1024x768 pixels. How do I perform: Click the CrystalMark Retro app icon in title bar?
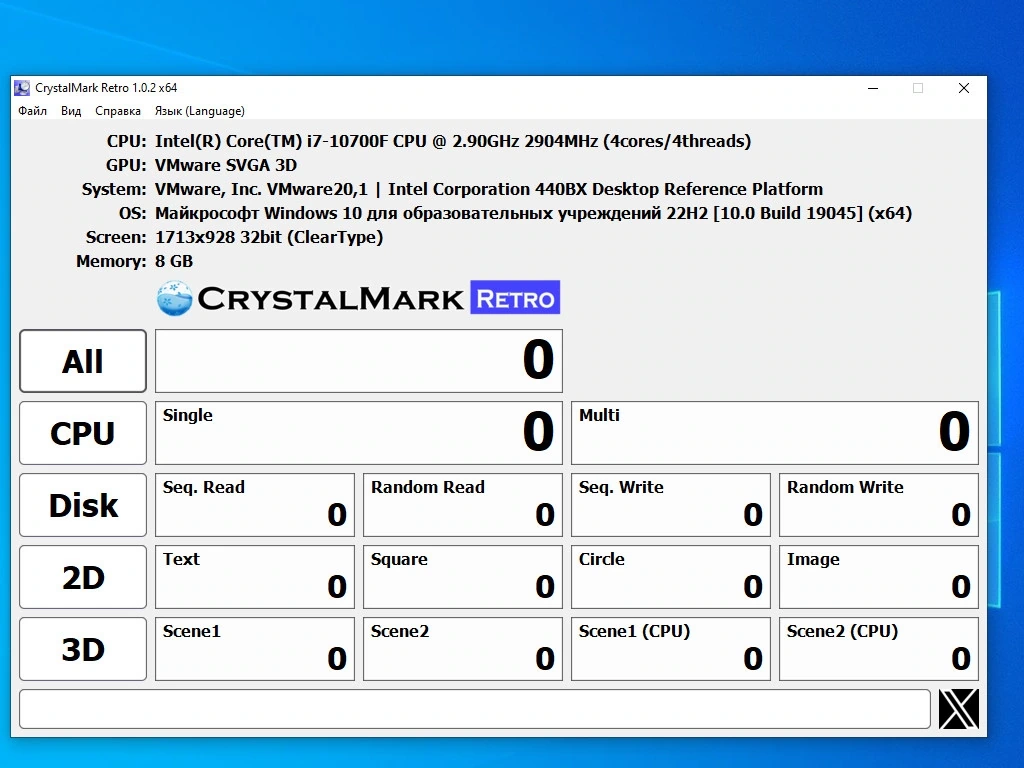pos(22,88)
